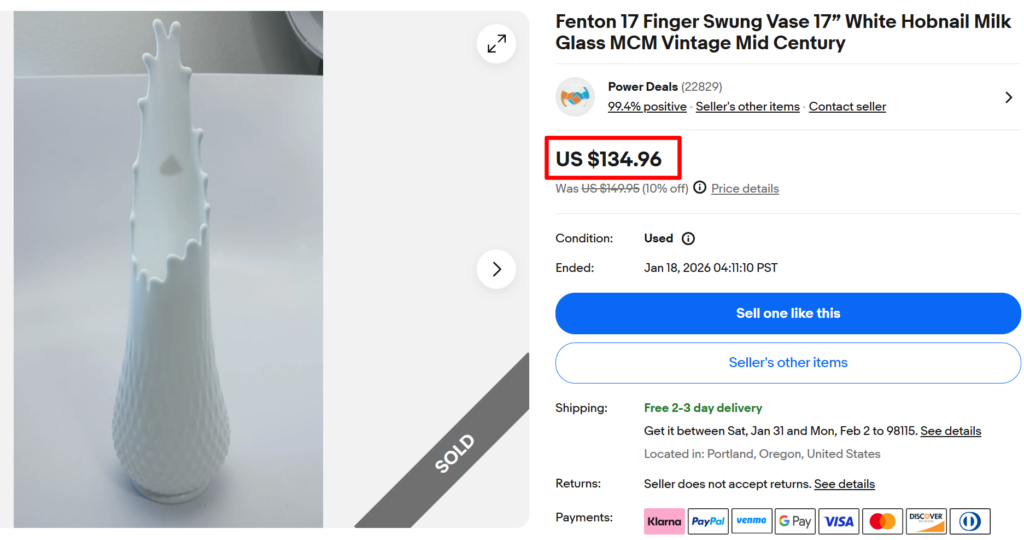This screenshot has height=540, width=1024.
Task: Click info icon beside Price details
Action: click(x=700, y=188)
